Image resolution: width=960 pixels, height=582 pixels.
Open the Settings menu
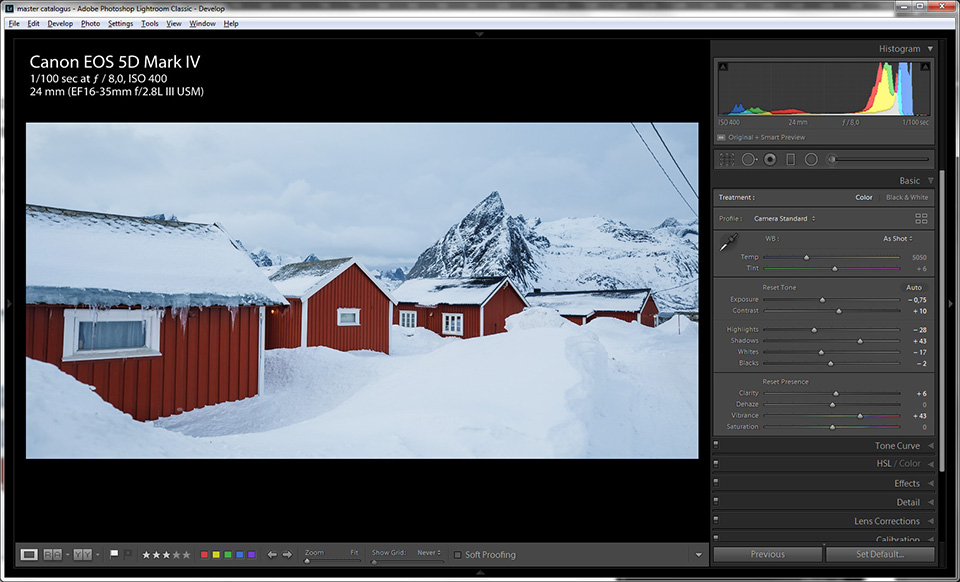(120, 23)
